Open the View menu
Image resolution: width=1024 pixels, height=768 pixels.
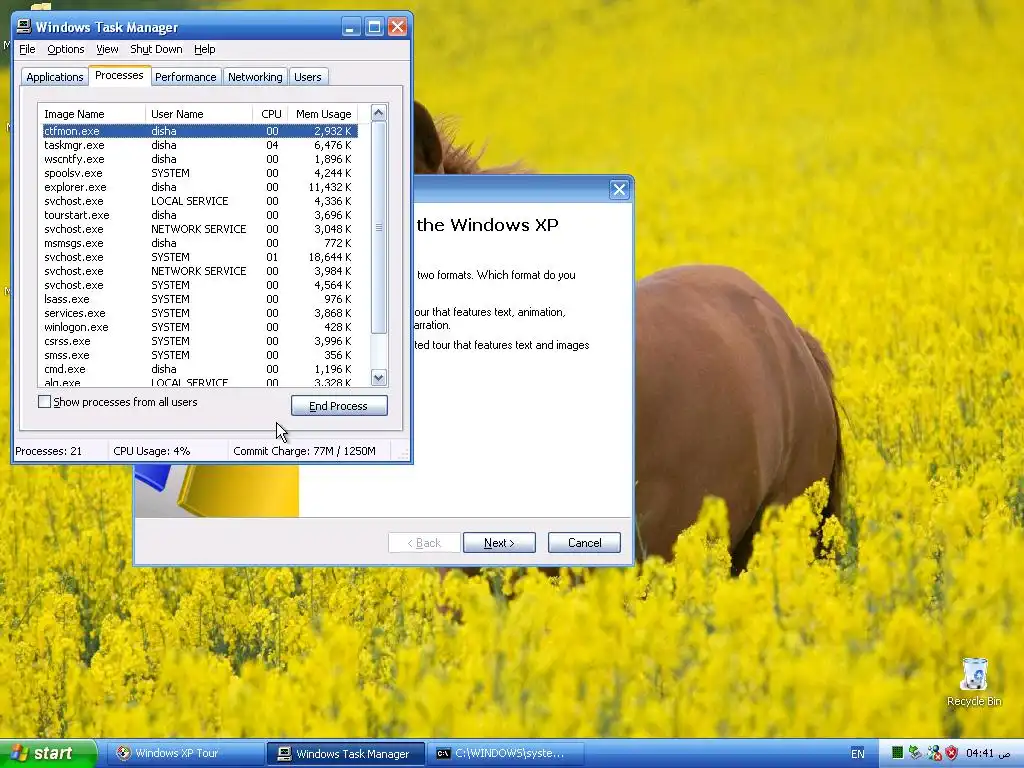107,49
